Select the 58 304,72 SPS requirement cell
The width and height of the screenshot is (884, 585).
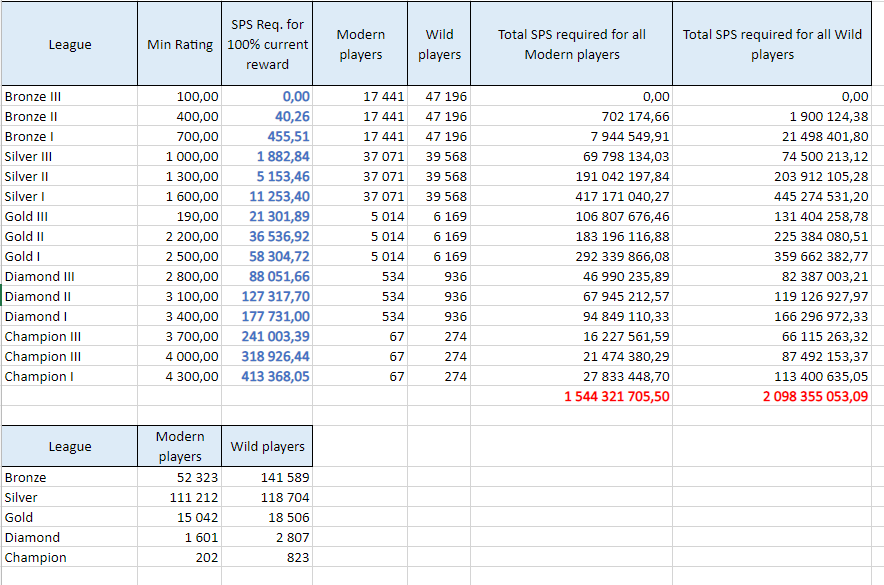tap(267, 256)
